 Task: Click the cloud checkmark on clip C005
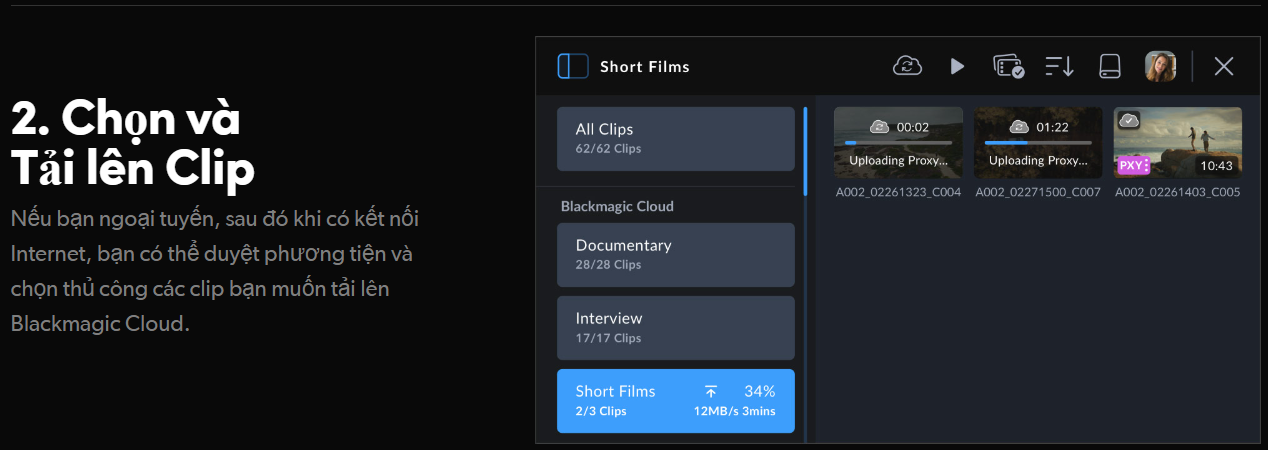(x=1129, y=120)
